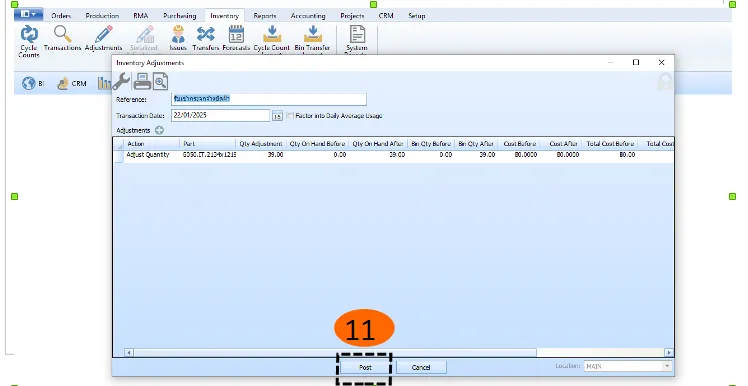Sort by Qty On Hand After header
The height and width of the screenshot is (386, 748).
point(378,144)
